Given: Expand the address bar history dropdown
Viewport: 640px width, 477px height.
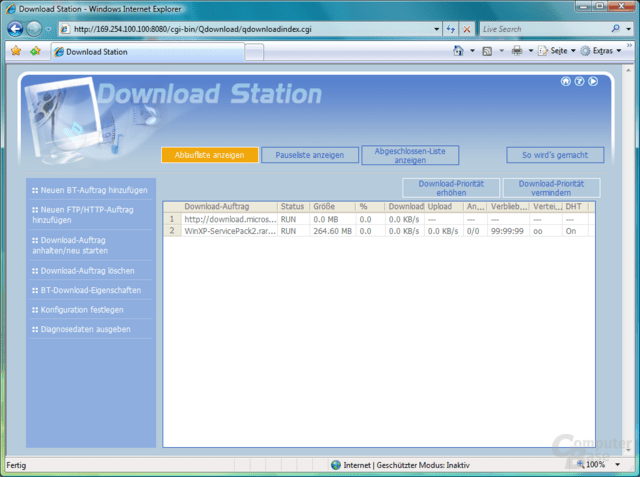Looking at the screenshot, I should pos(436,29).
